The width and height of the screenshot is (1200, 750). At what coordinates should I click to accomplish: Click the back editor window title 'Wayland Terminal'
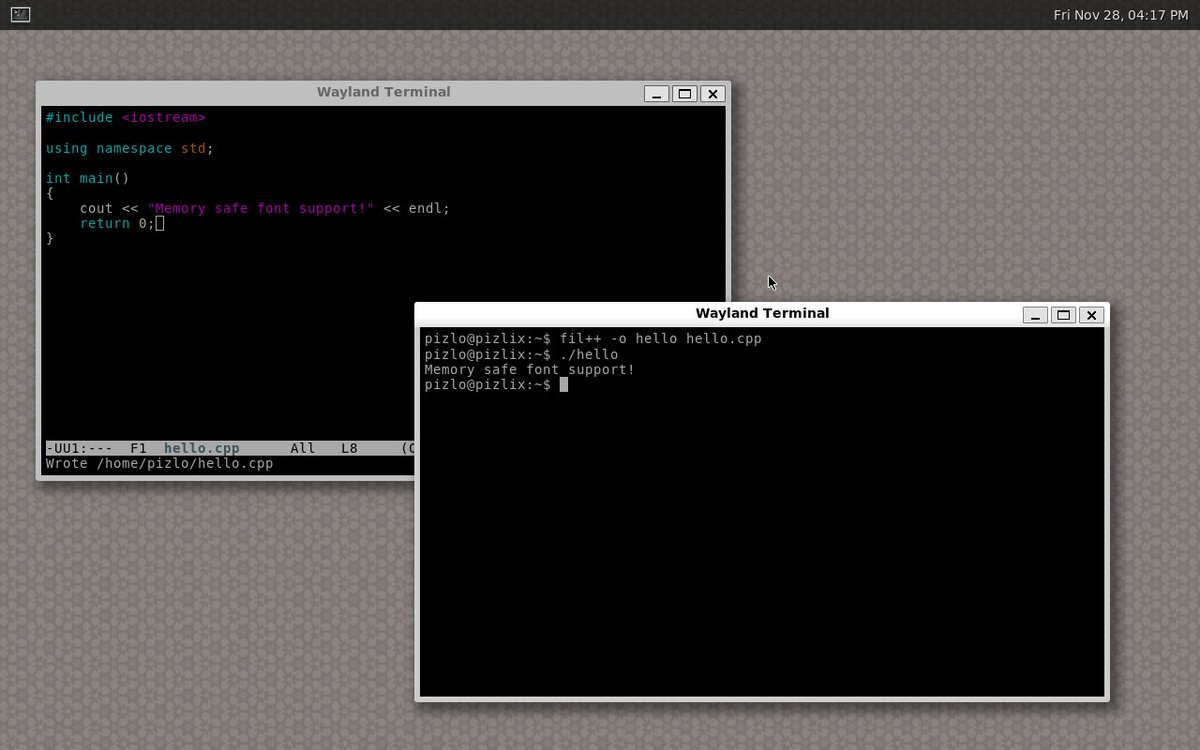click(384, 92)
